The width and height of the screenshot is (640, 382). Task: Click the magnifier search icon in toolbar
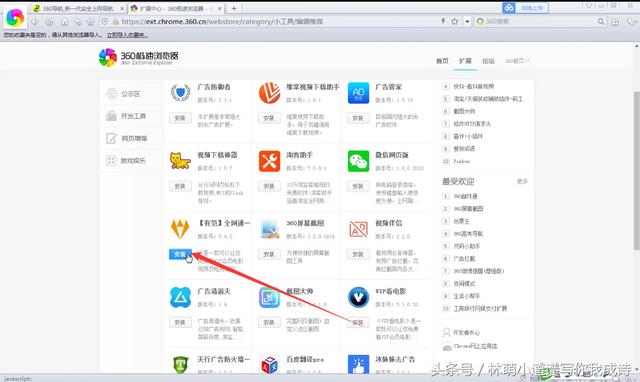(601, 22)
